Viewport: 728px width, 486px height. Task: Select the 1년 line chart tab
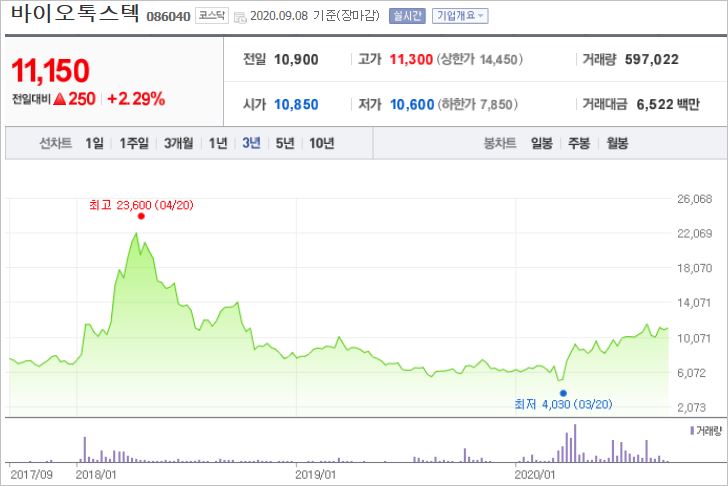(x=218, y=143)
